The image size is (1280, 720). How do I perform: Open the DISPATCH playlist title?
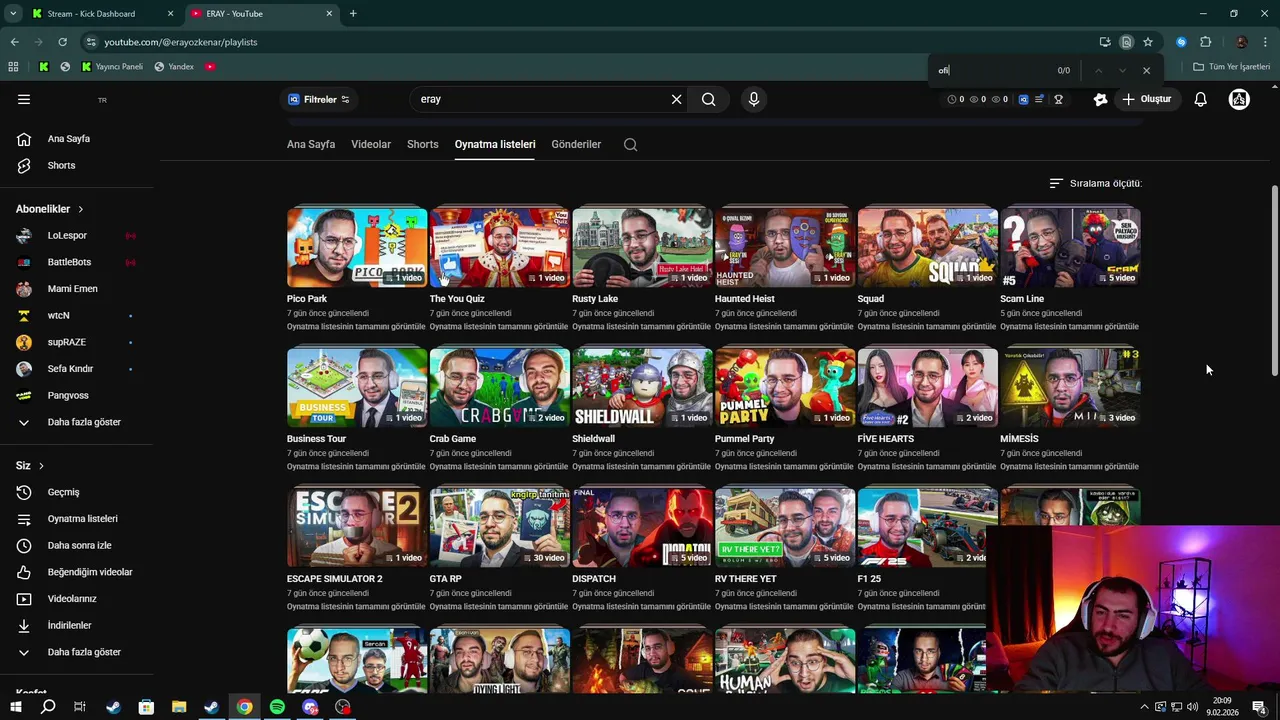(594, 579)
